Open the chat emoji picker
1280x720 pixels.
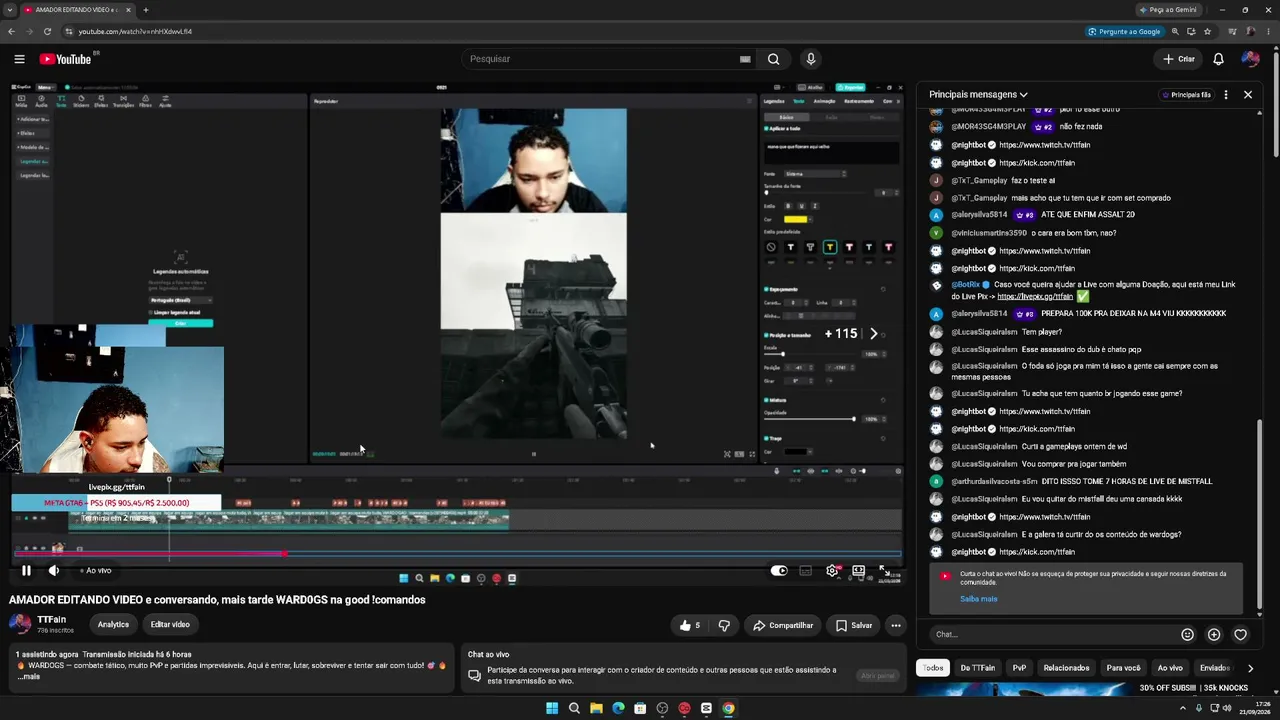click(x=1187, y=634)
